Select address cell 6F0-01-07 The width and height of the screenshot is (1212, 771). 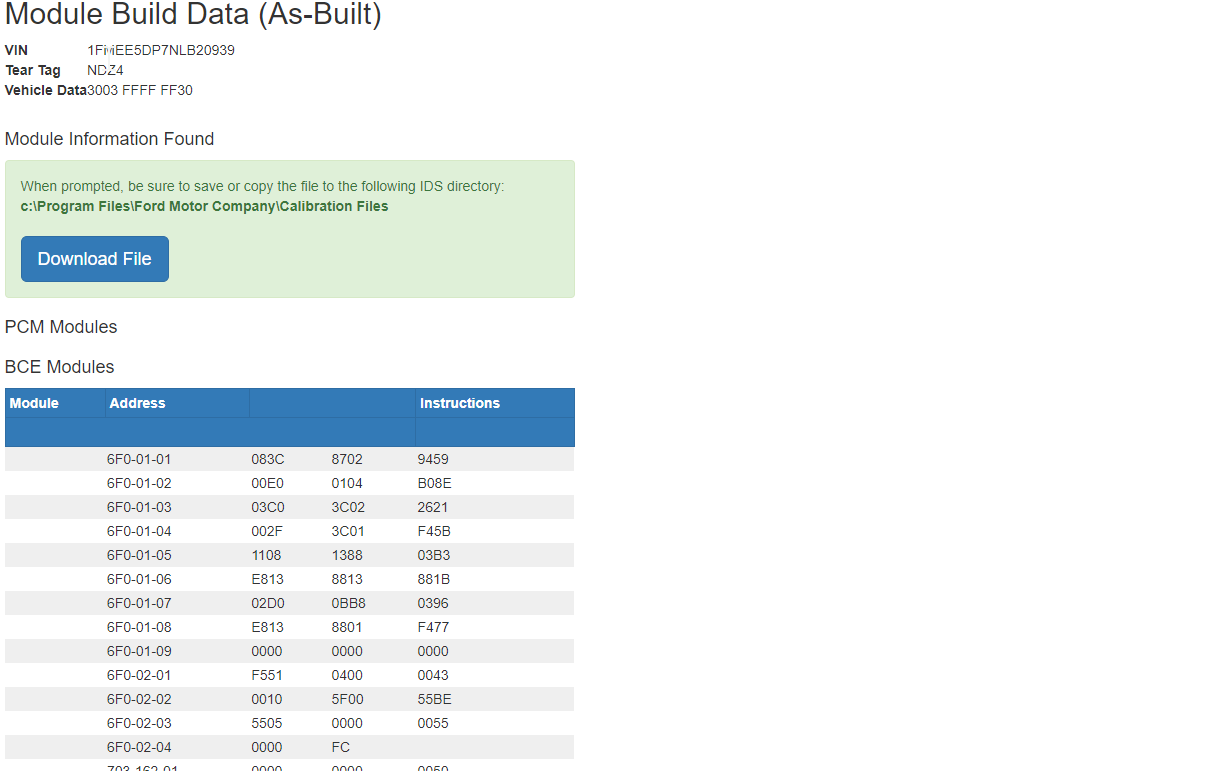(139, 603)
